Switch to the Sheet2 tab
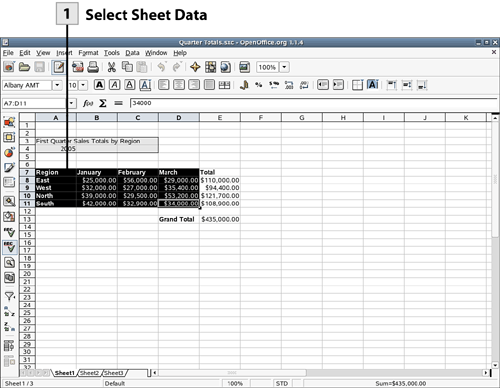This screenshot has width=500, height=388. click(89, 373)
